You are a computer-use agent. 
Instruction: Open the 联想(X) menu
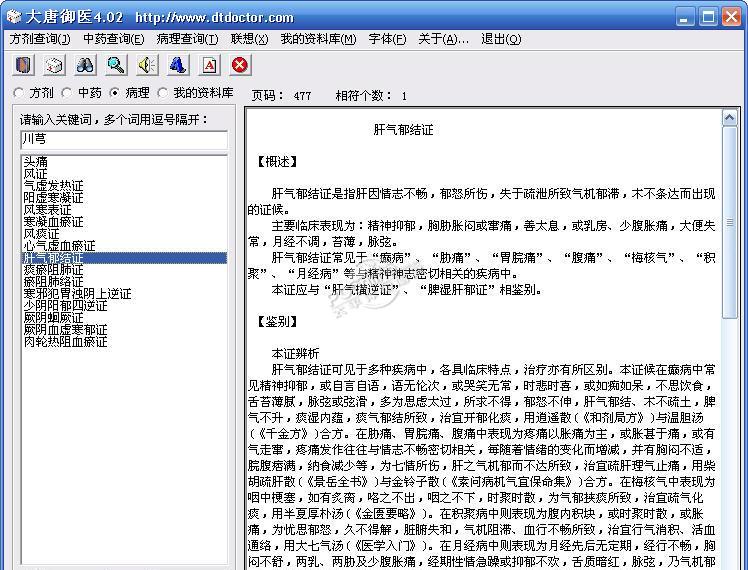tap(249, 39)
